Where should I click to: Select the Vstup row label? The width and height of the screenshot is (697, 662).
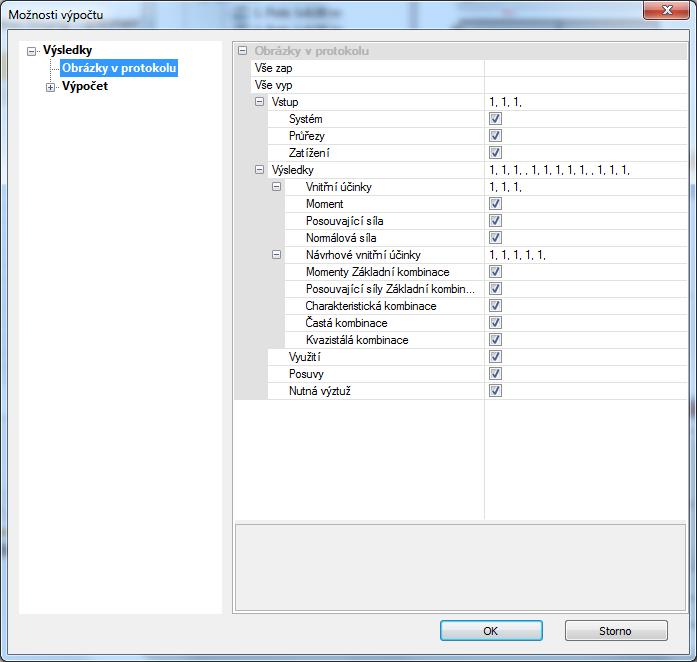285,102
